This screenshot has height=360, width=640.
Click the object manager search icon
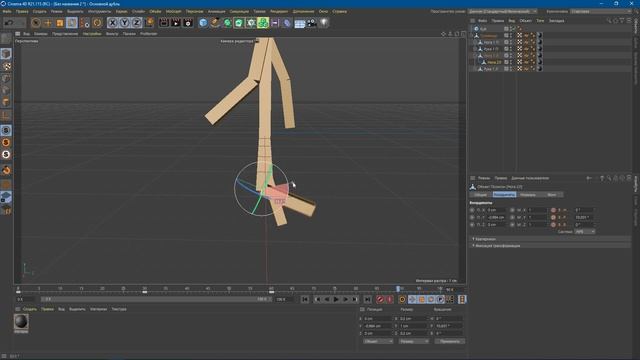click(x=609, y=20)
